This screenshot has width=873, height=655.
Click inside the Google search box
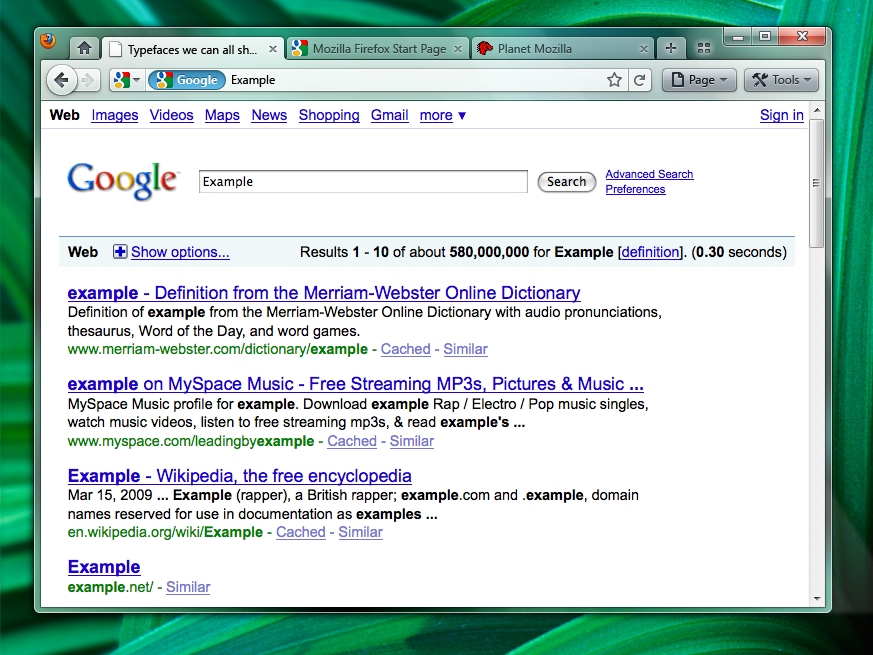(x=362, y=181)
